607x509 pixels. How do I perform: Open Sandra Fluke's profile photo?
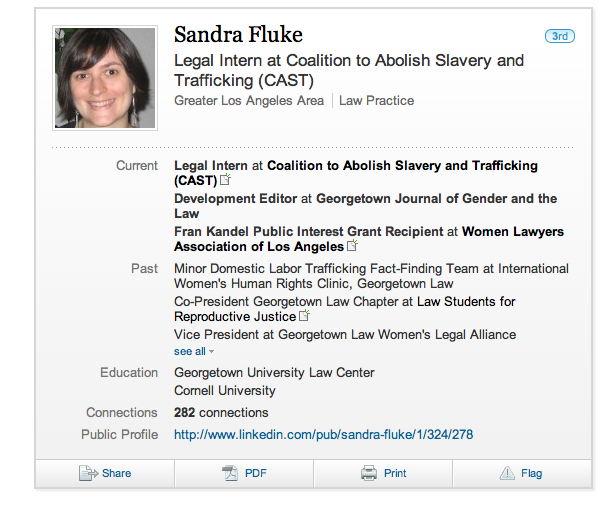(x=105, y=79)
